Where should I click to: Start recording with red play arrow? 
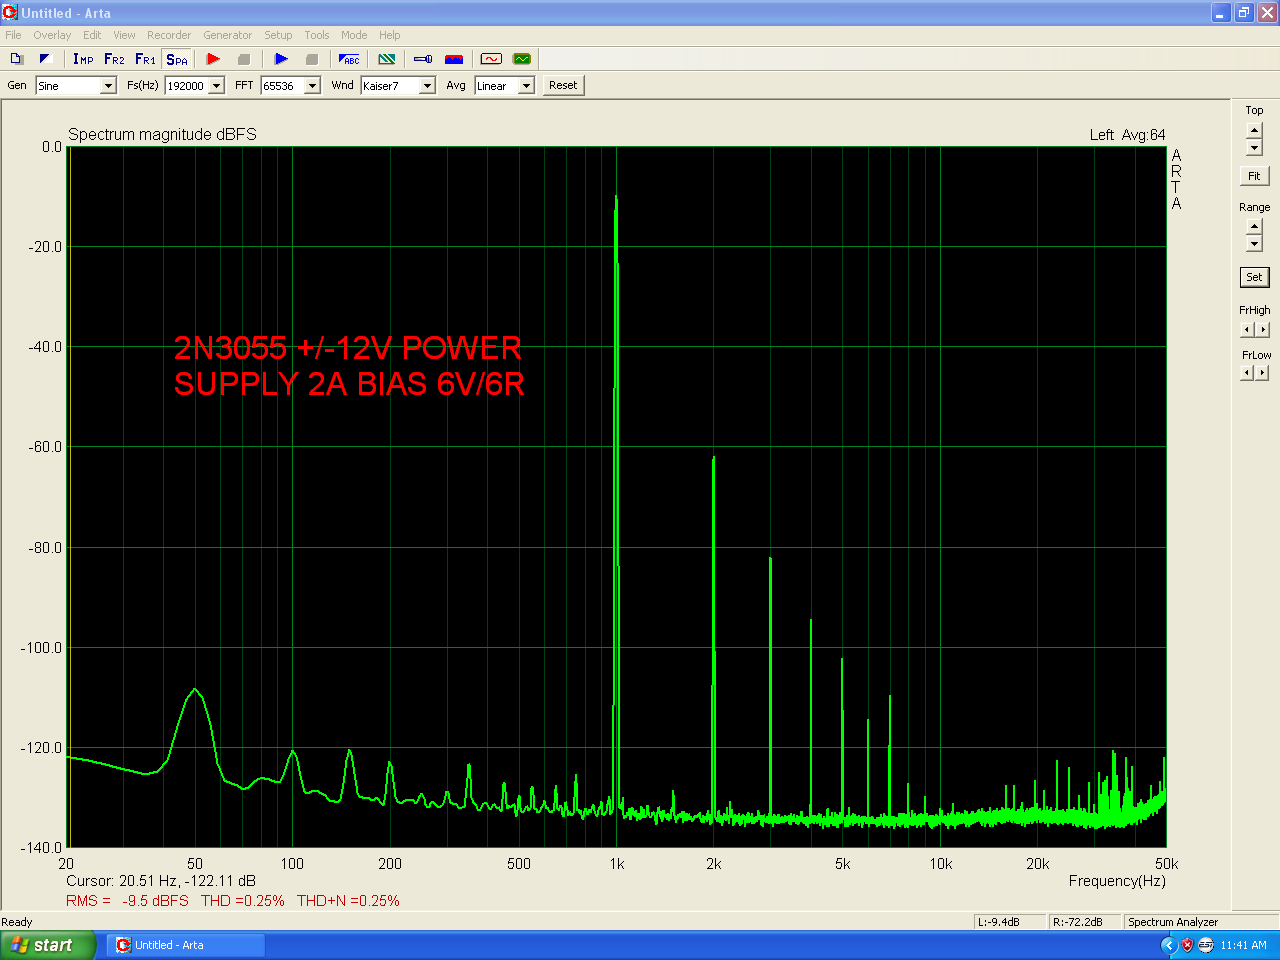[x=213, y=59]
